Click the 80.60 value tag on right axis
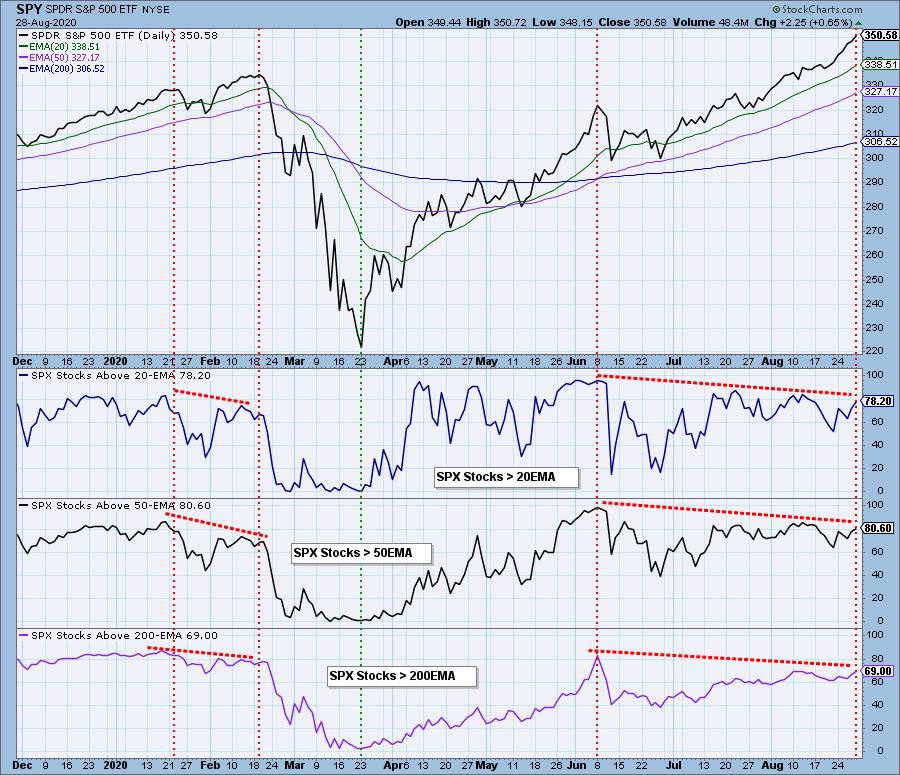900x775 pixels. coord(878,528)
